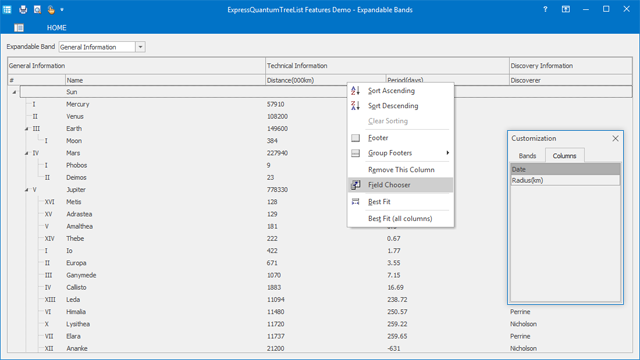Click discoverer Nicholson in Lysithea row
Viewport: 640px width, 360px height.
(x=523, y=324)
